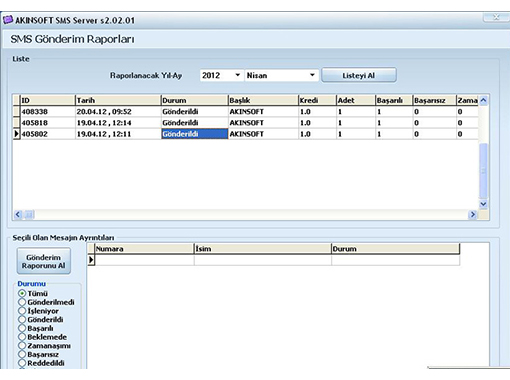The image size is (510, 380).
Task: Click the empty Numara cell in details row
Action: (x=144, y=260)
